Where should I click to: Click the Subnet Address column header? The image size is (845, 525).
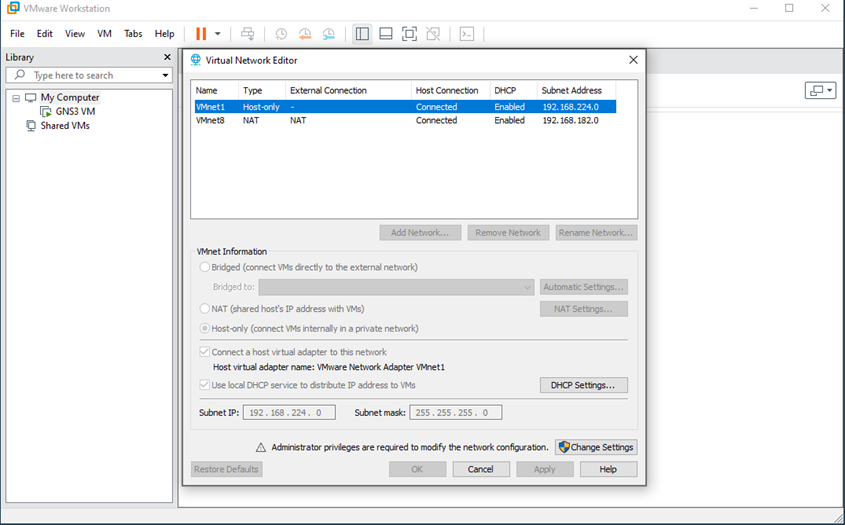(x=576, y=90)
